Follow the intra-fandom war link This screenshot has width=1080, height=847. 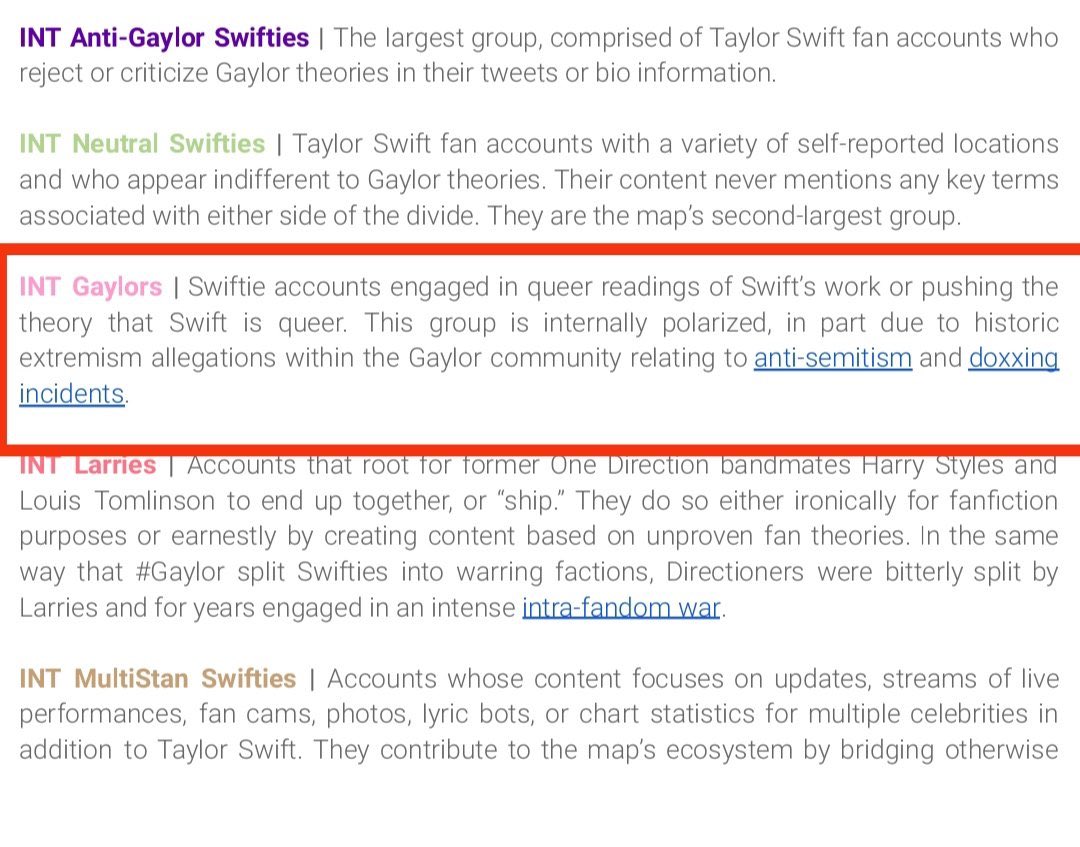(621, 607)
